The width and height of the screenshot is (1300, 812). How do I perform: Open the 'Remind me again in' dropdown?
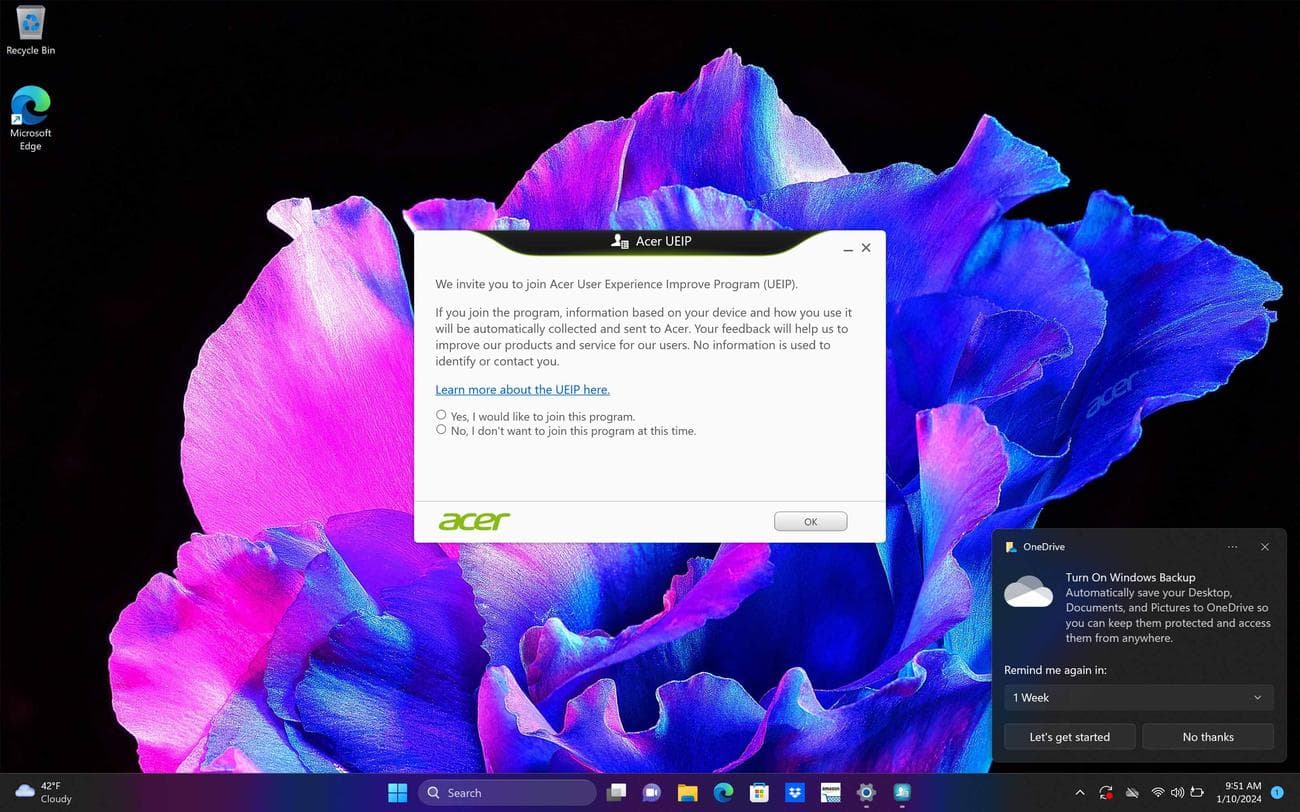[x=1138, y=697]
